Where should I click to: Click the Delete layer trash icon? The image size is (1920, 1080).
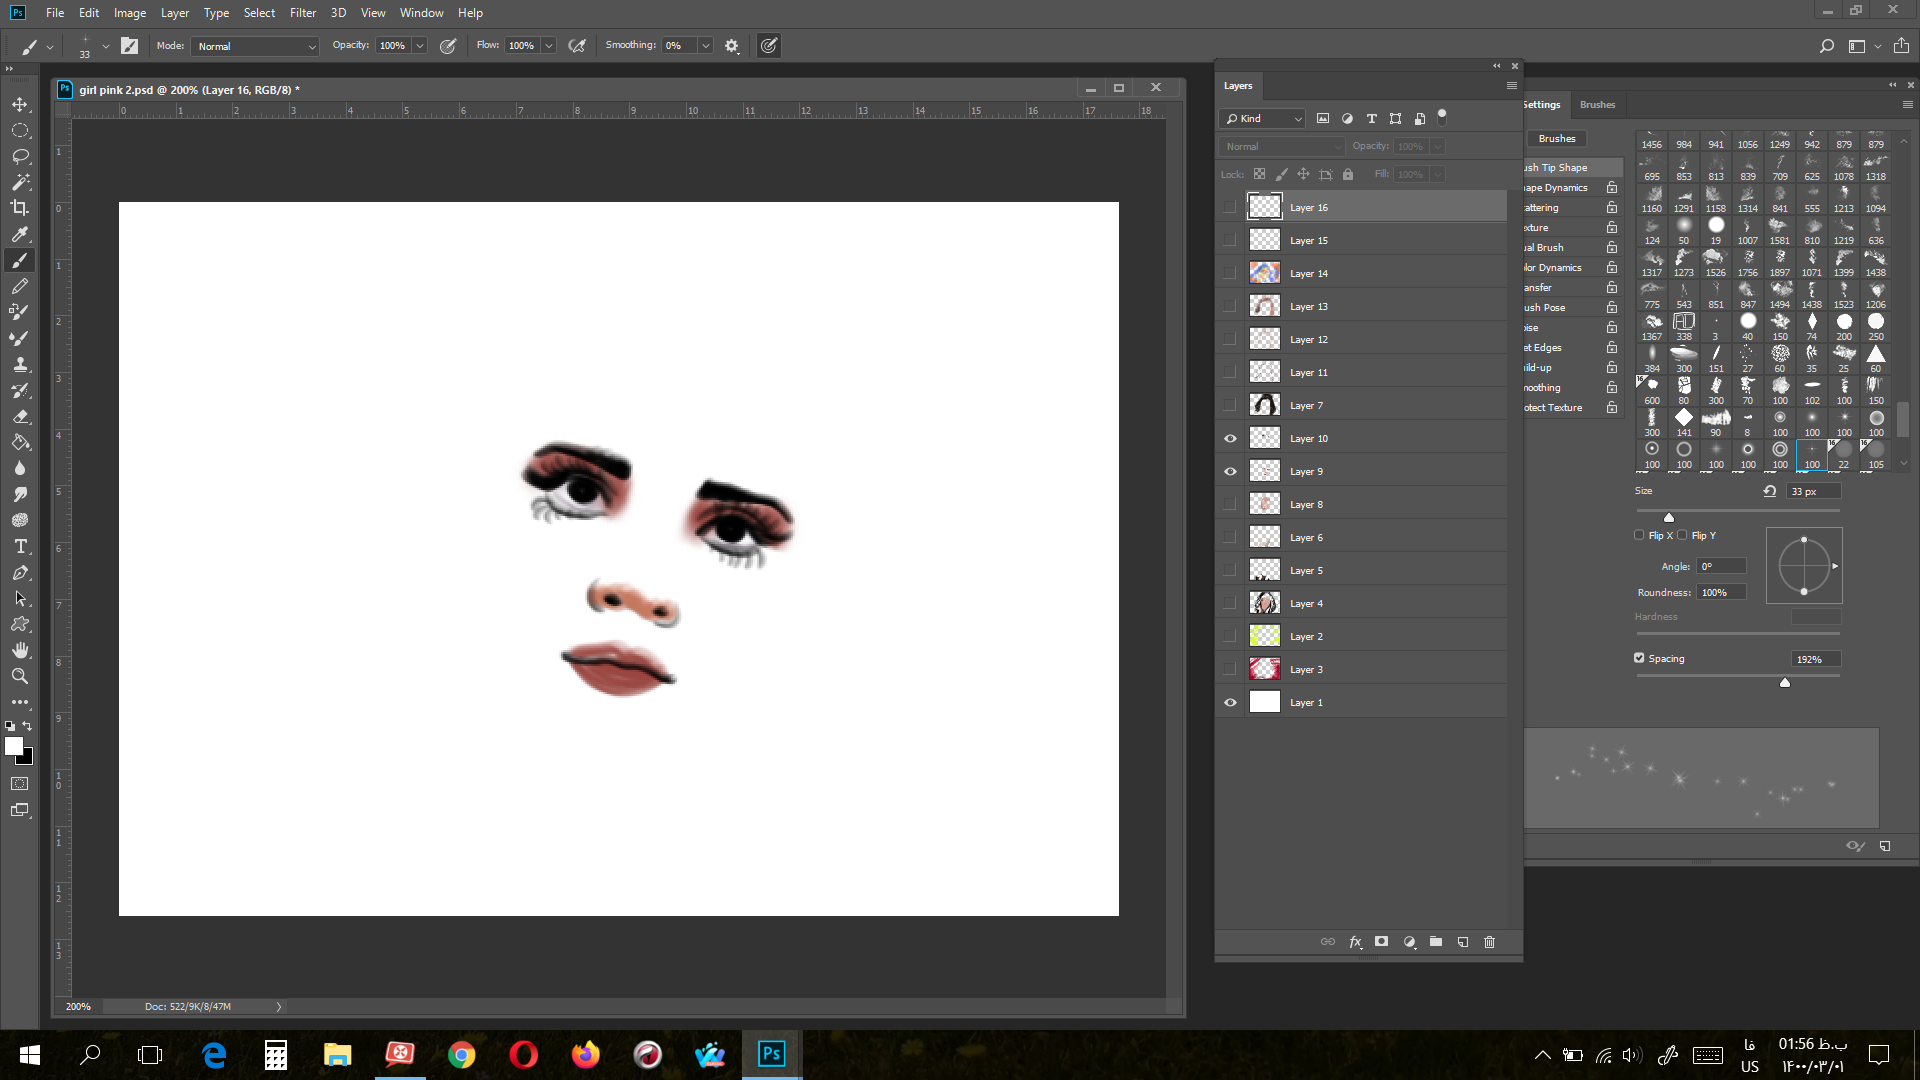(1489, 942)
